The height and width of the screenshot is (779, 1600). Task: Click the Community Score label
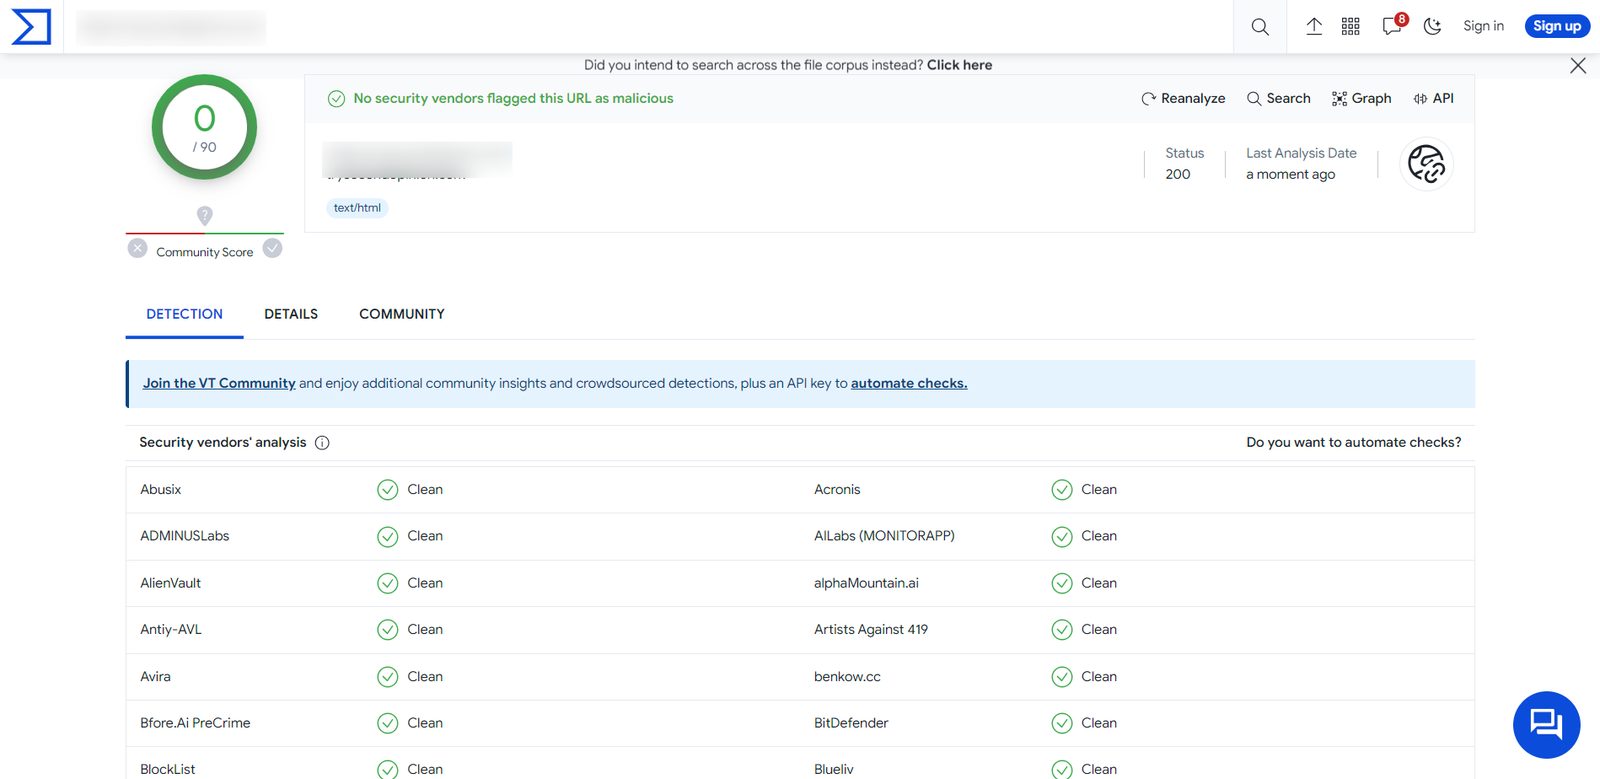point(204,252)
